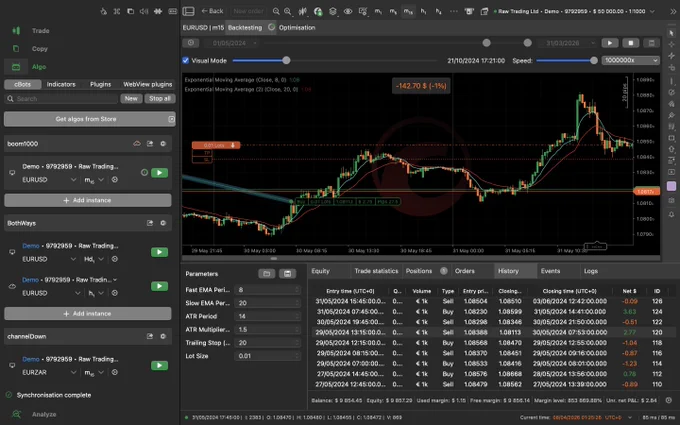The width and height of the screenshot is (680, 425).
Task: Go Back from the chart toolbar
Action: (212, 11)
